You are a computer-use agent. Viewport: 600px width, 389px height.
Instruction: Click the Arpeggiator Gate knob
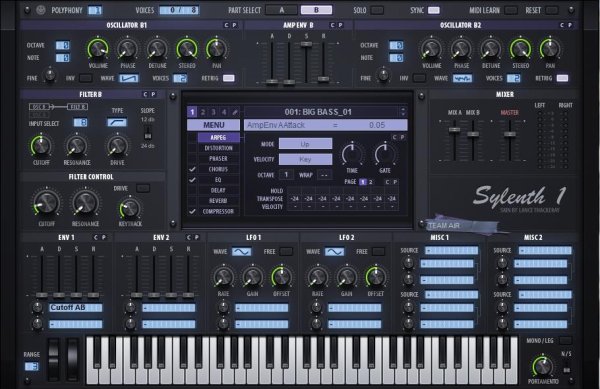[x=385, y=154]
